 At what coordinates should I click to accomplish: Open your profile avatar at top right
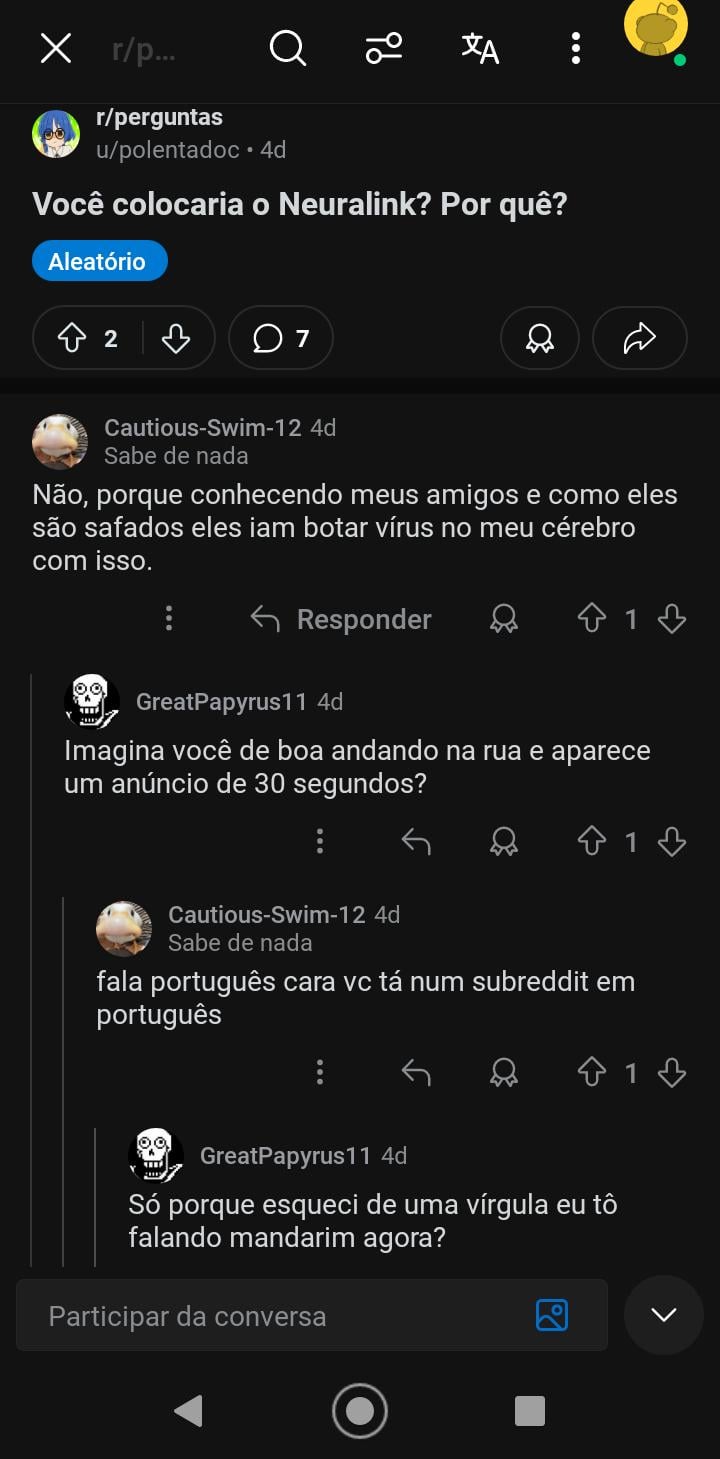[655, 30]
